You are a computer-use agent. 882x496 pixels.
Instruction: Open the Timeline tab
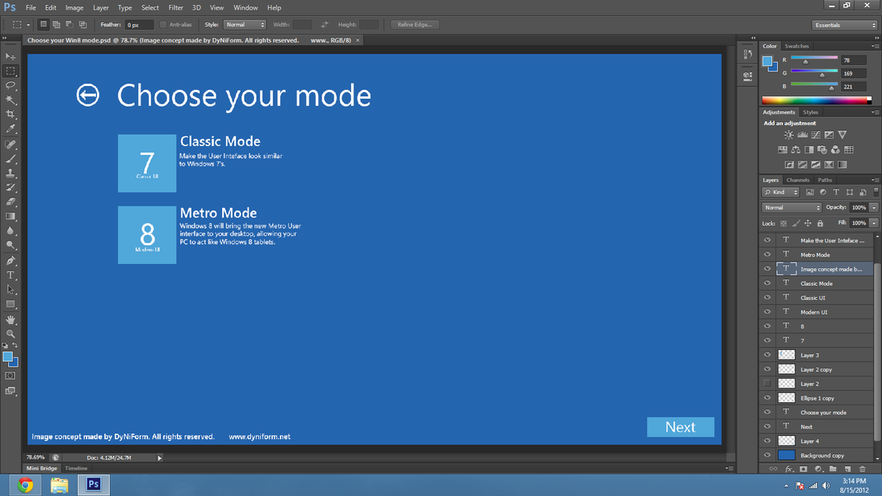tap(76, 468)
